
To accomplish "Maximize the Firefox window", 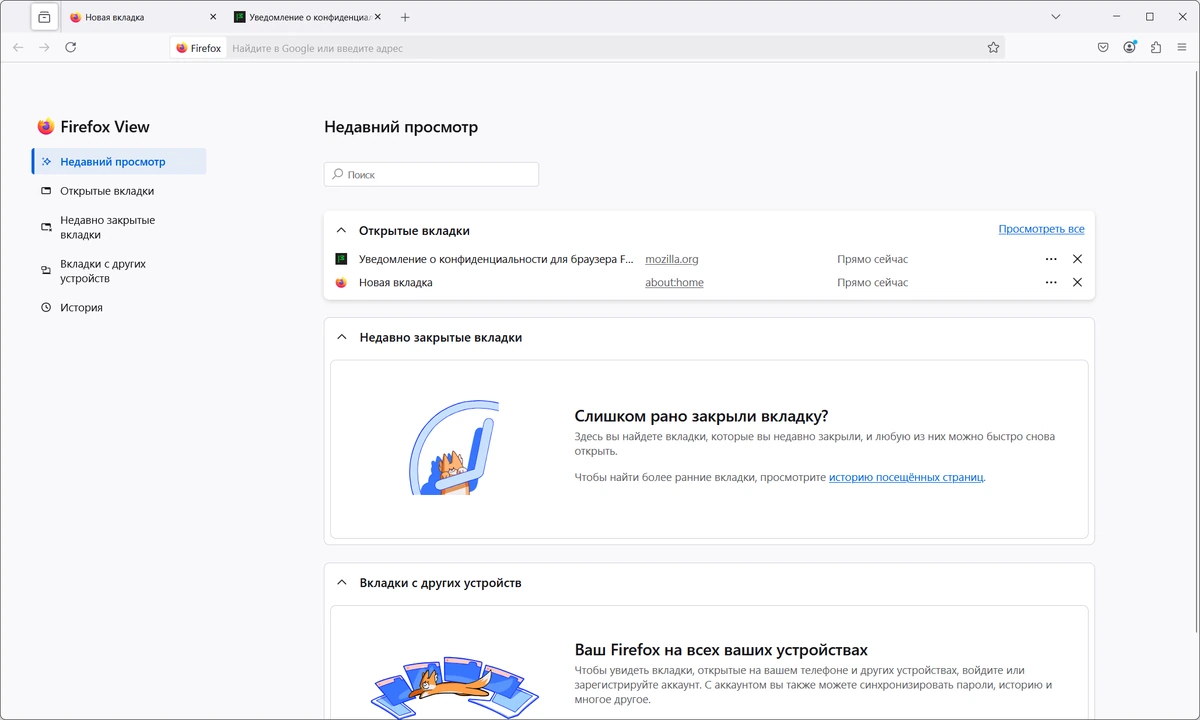I will coord(1149,17).
